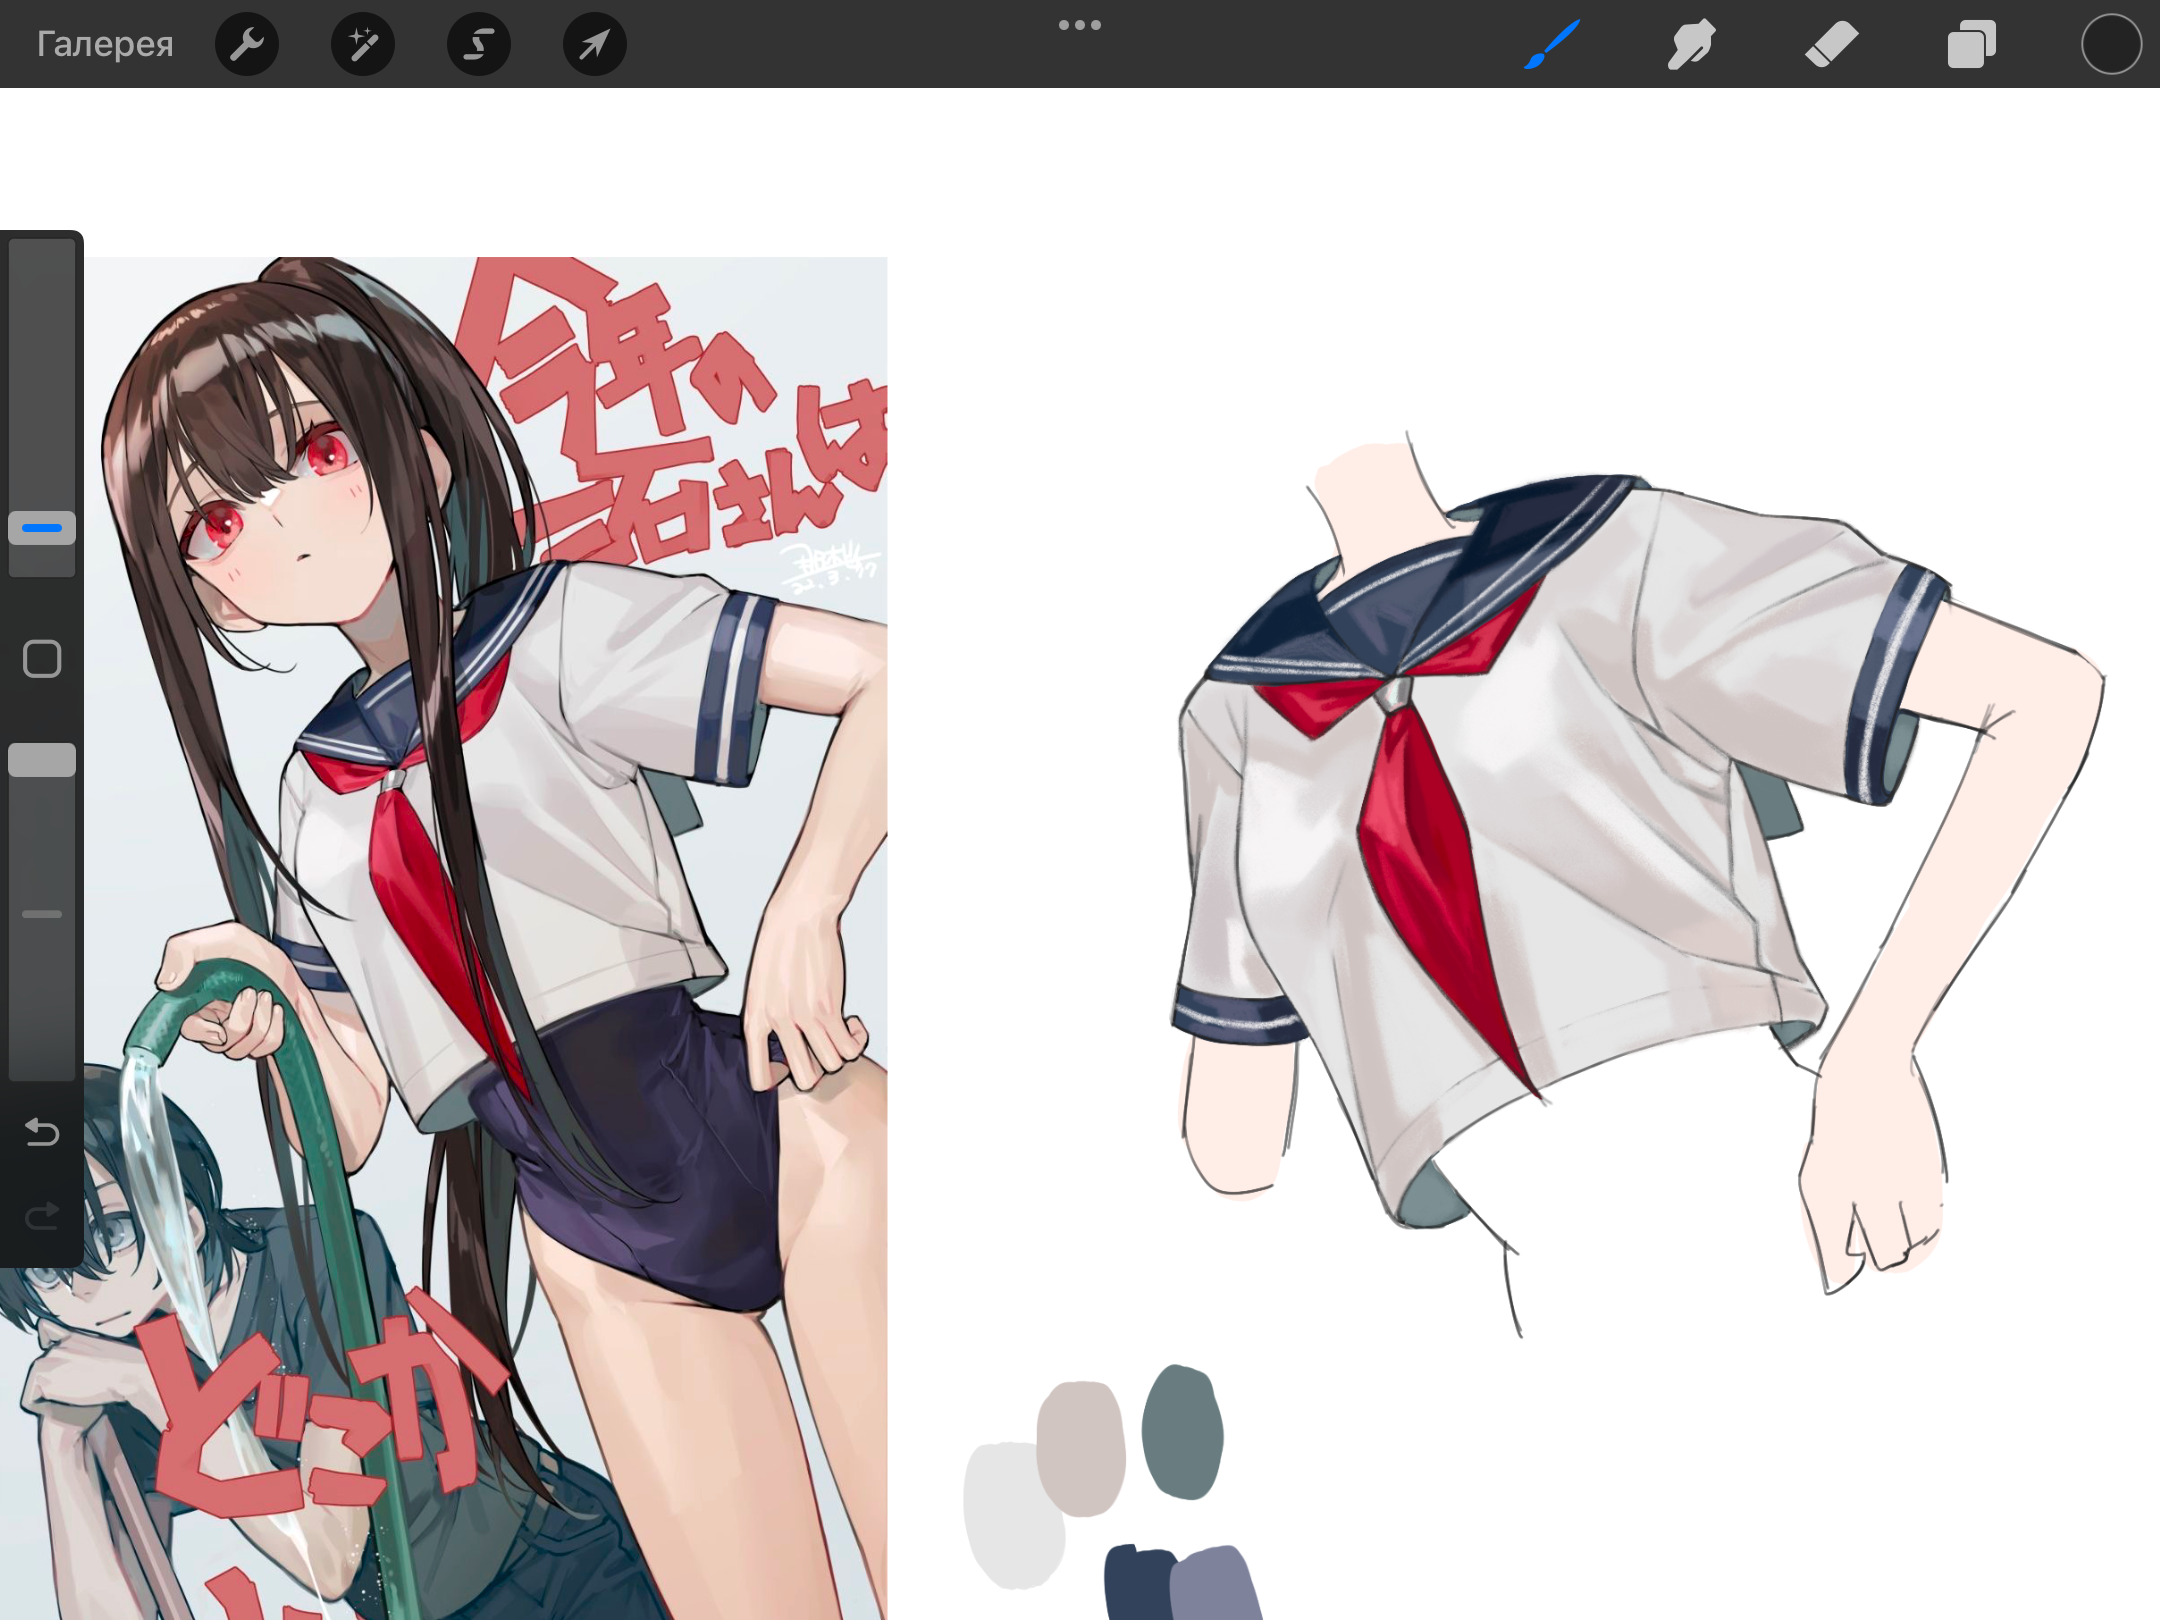Redo the last action

click(x=42, y=1216)
